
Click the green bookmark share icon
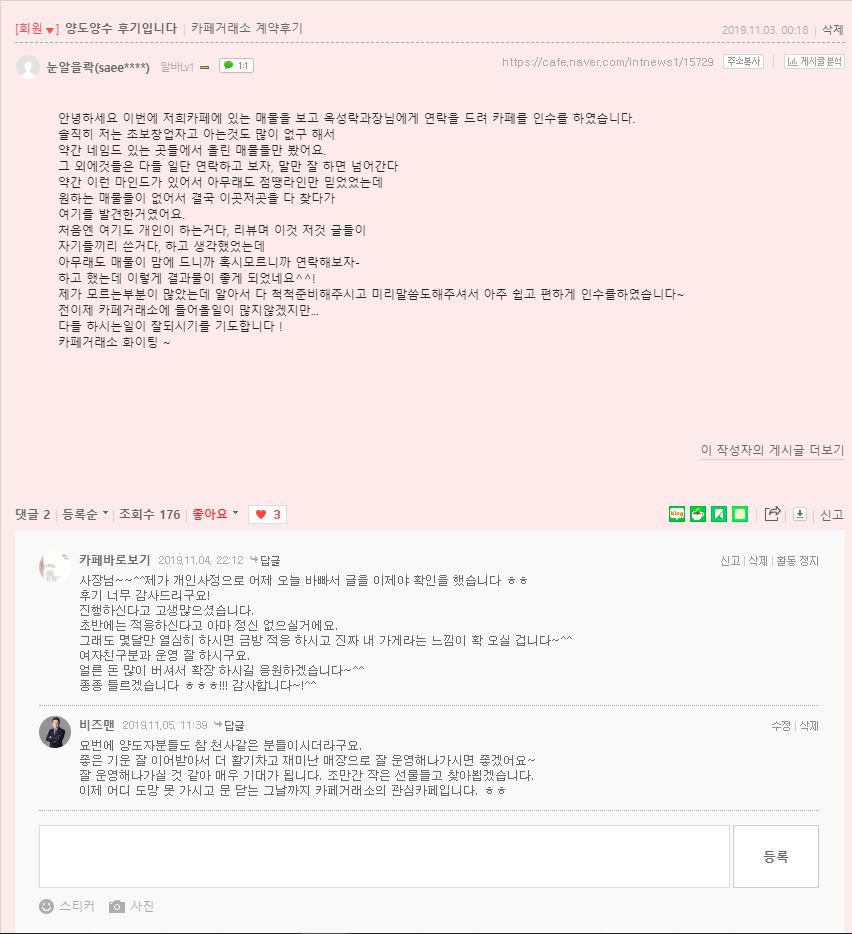tap(719, 513)
